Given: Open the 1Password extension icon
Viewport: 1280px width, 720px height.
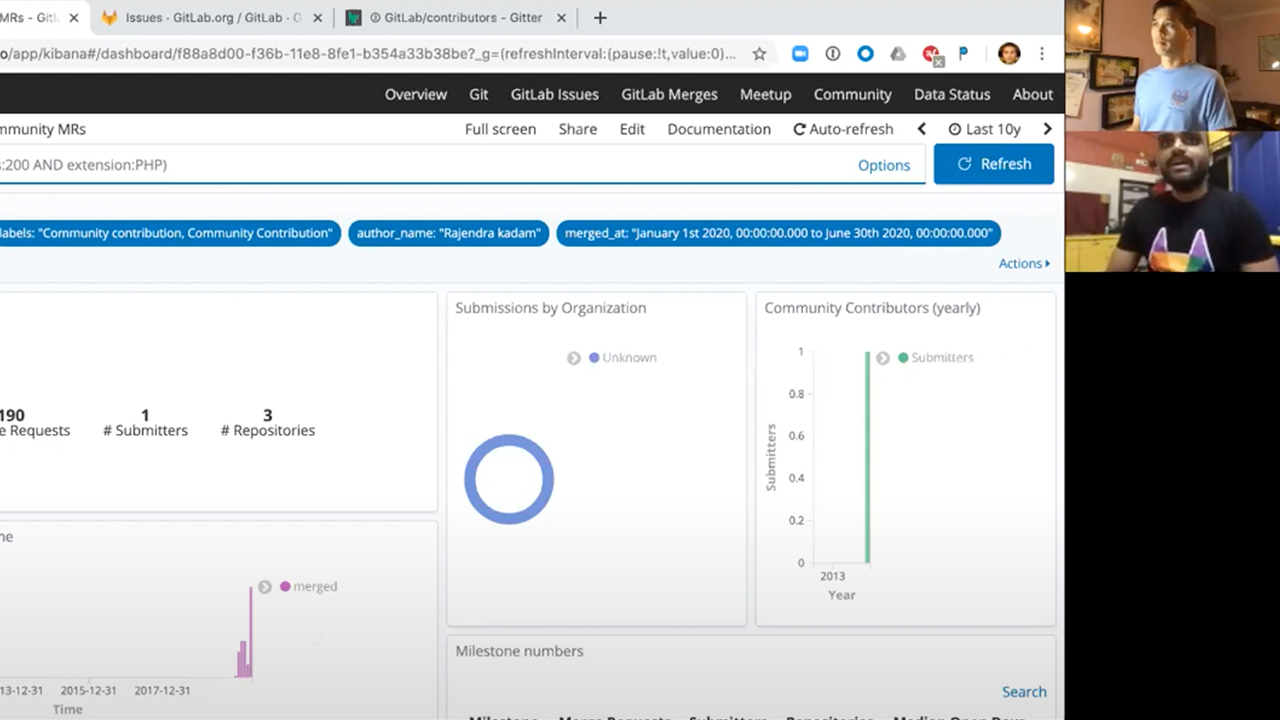Looking at the screenshot, I should (x=833, y=54).
